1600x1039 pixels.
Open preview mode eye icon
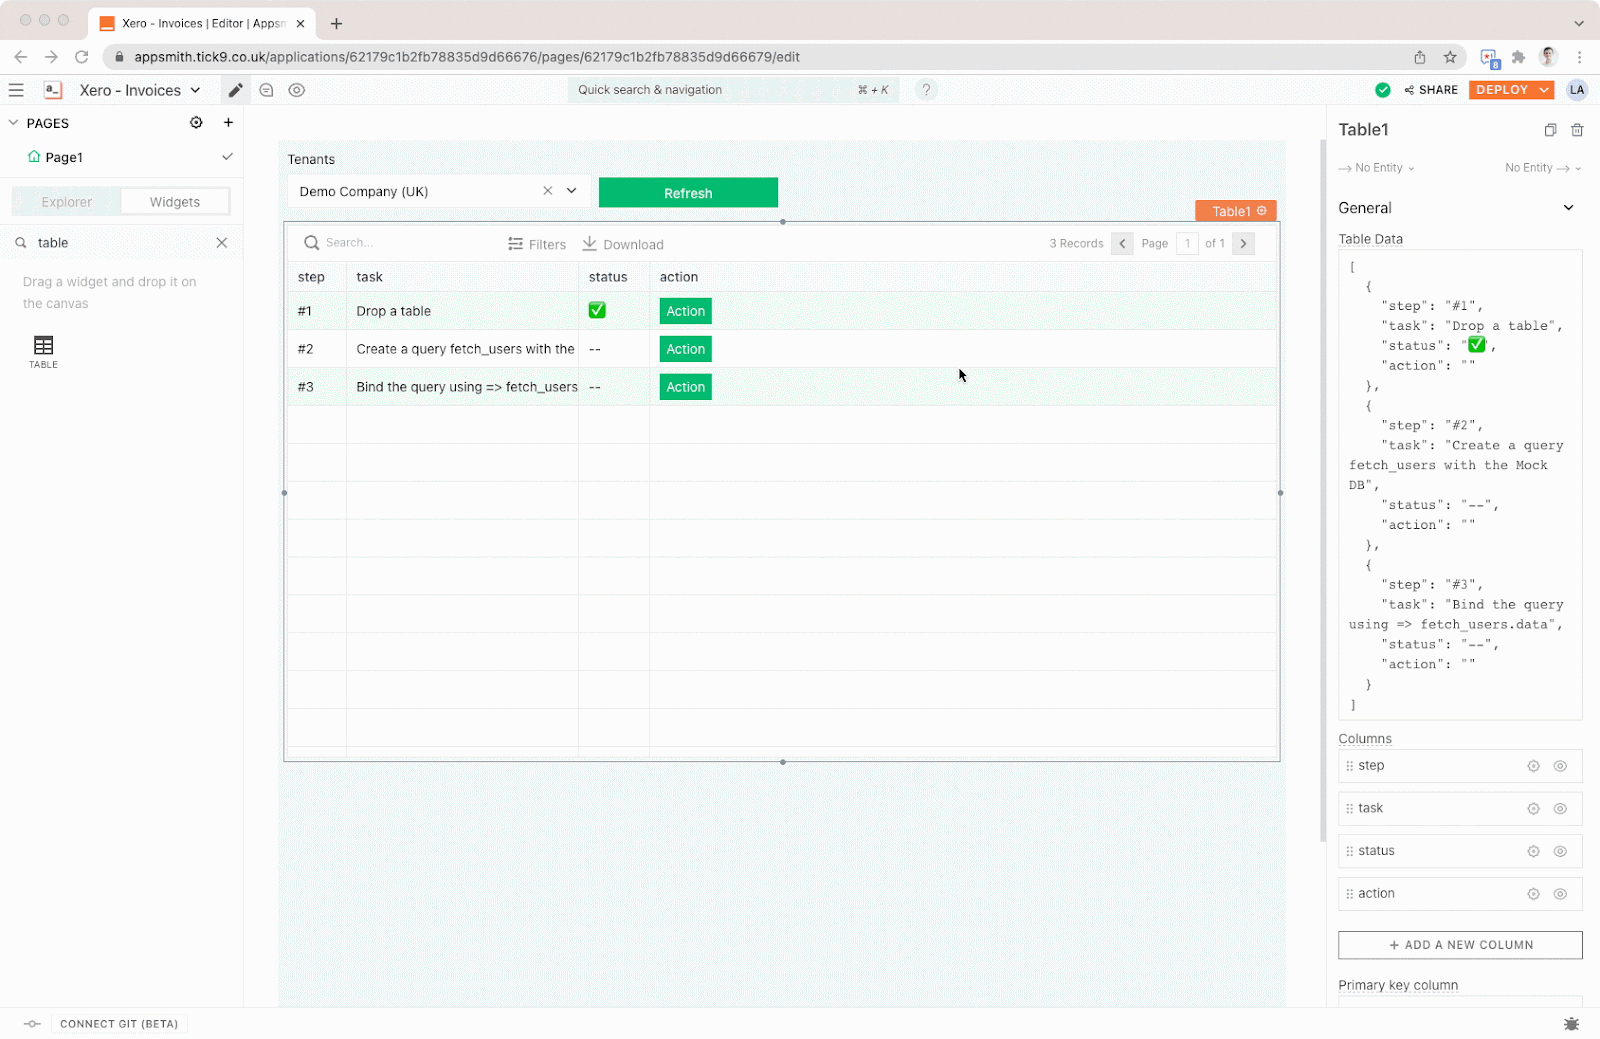pos(296,90)
